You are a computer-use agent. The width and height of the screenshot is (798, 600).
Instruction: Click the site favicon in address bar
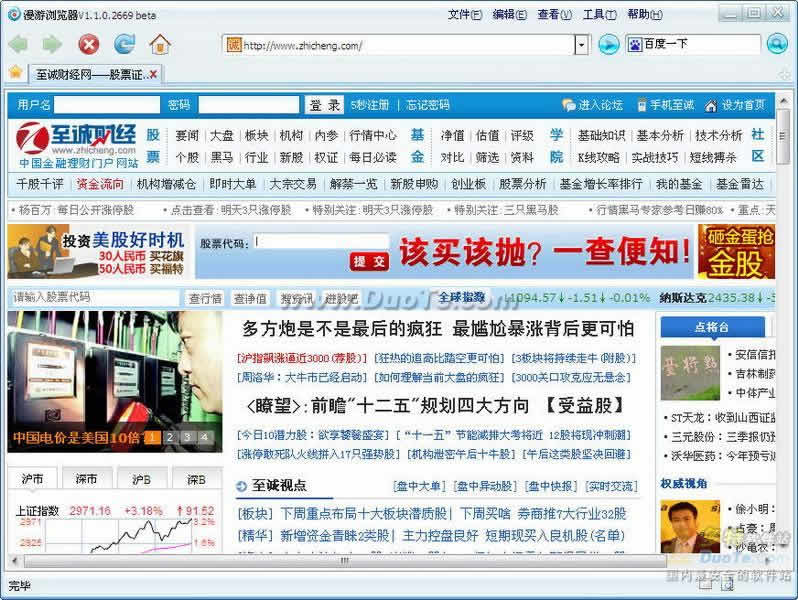234,45
